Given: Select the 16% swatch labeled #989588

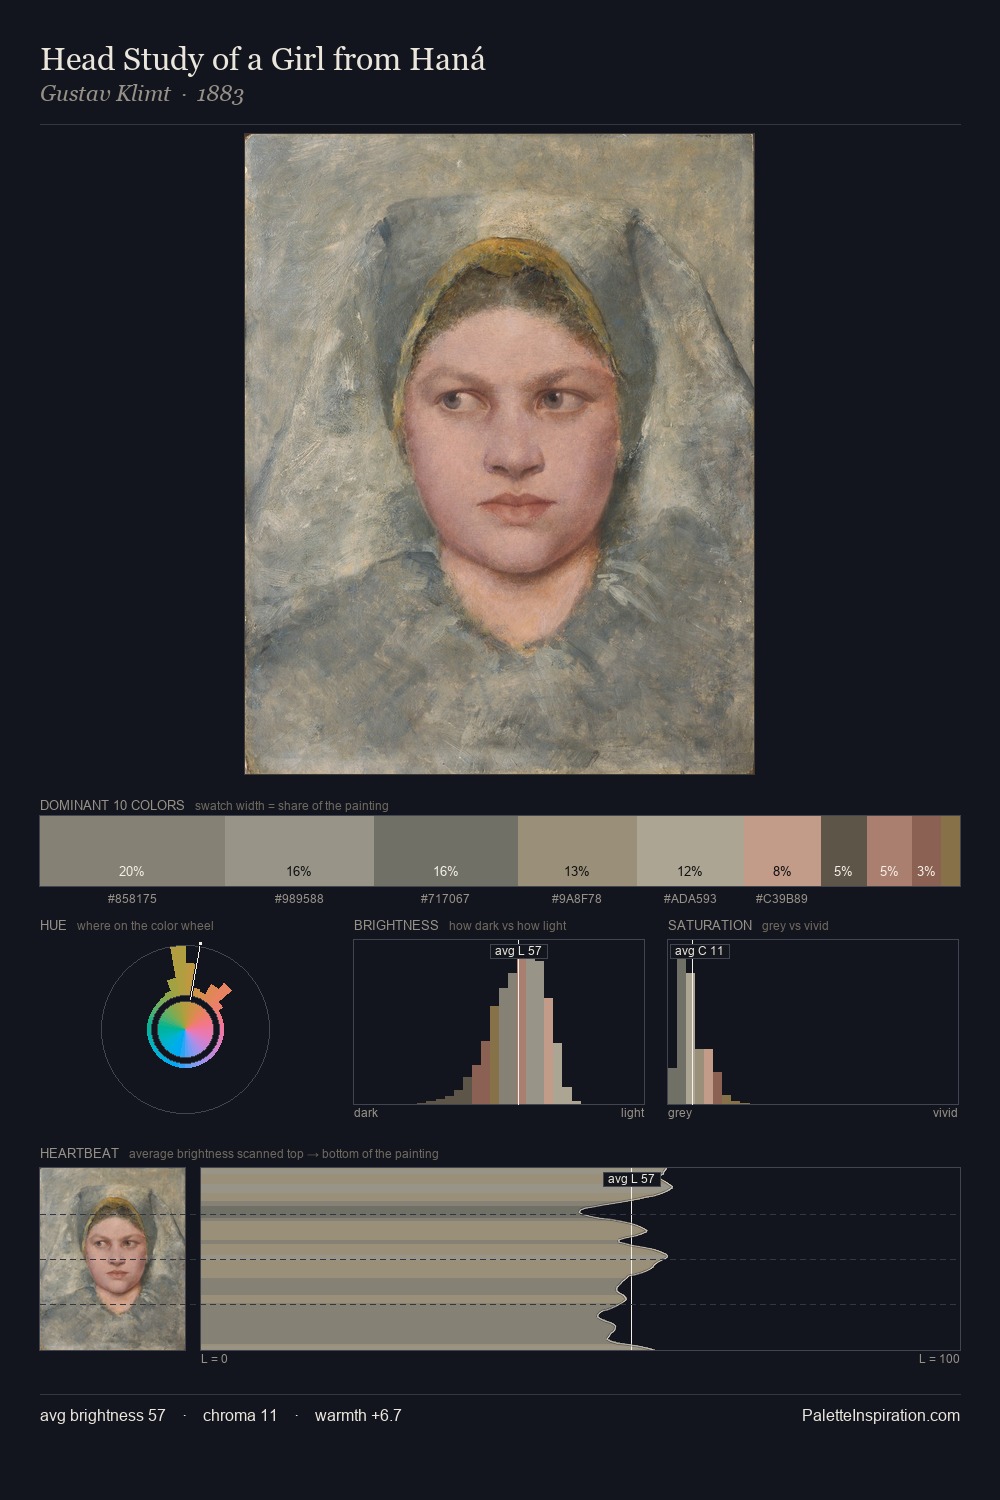Looking at the screenshot, I should coord(299,851).
